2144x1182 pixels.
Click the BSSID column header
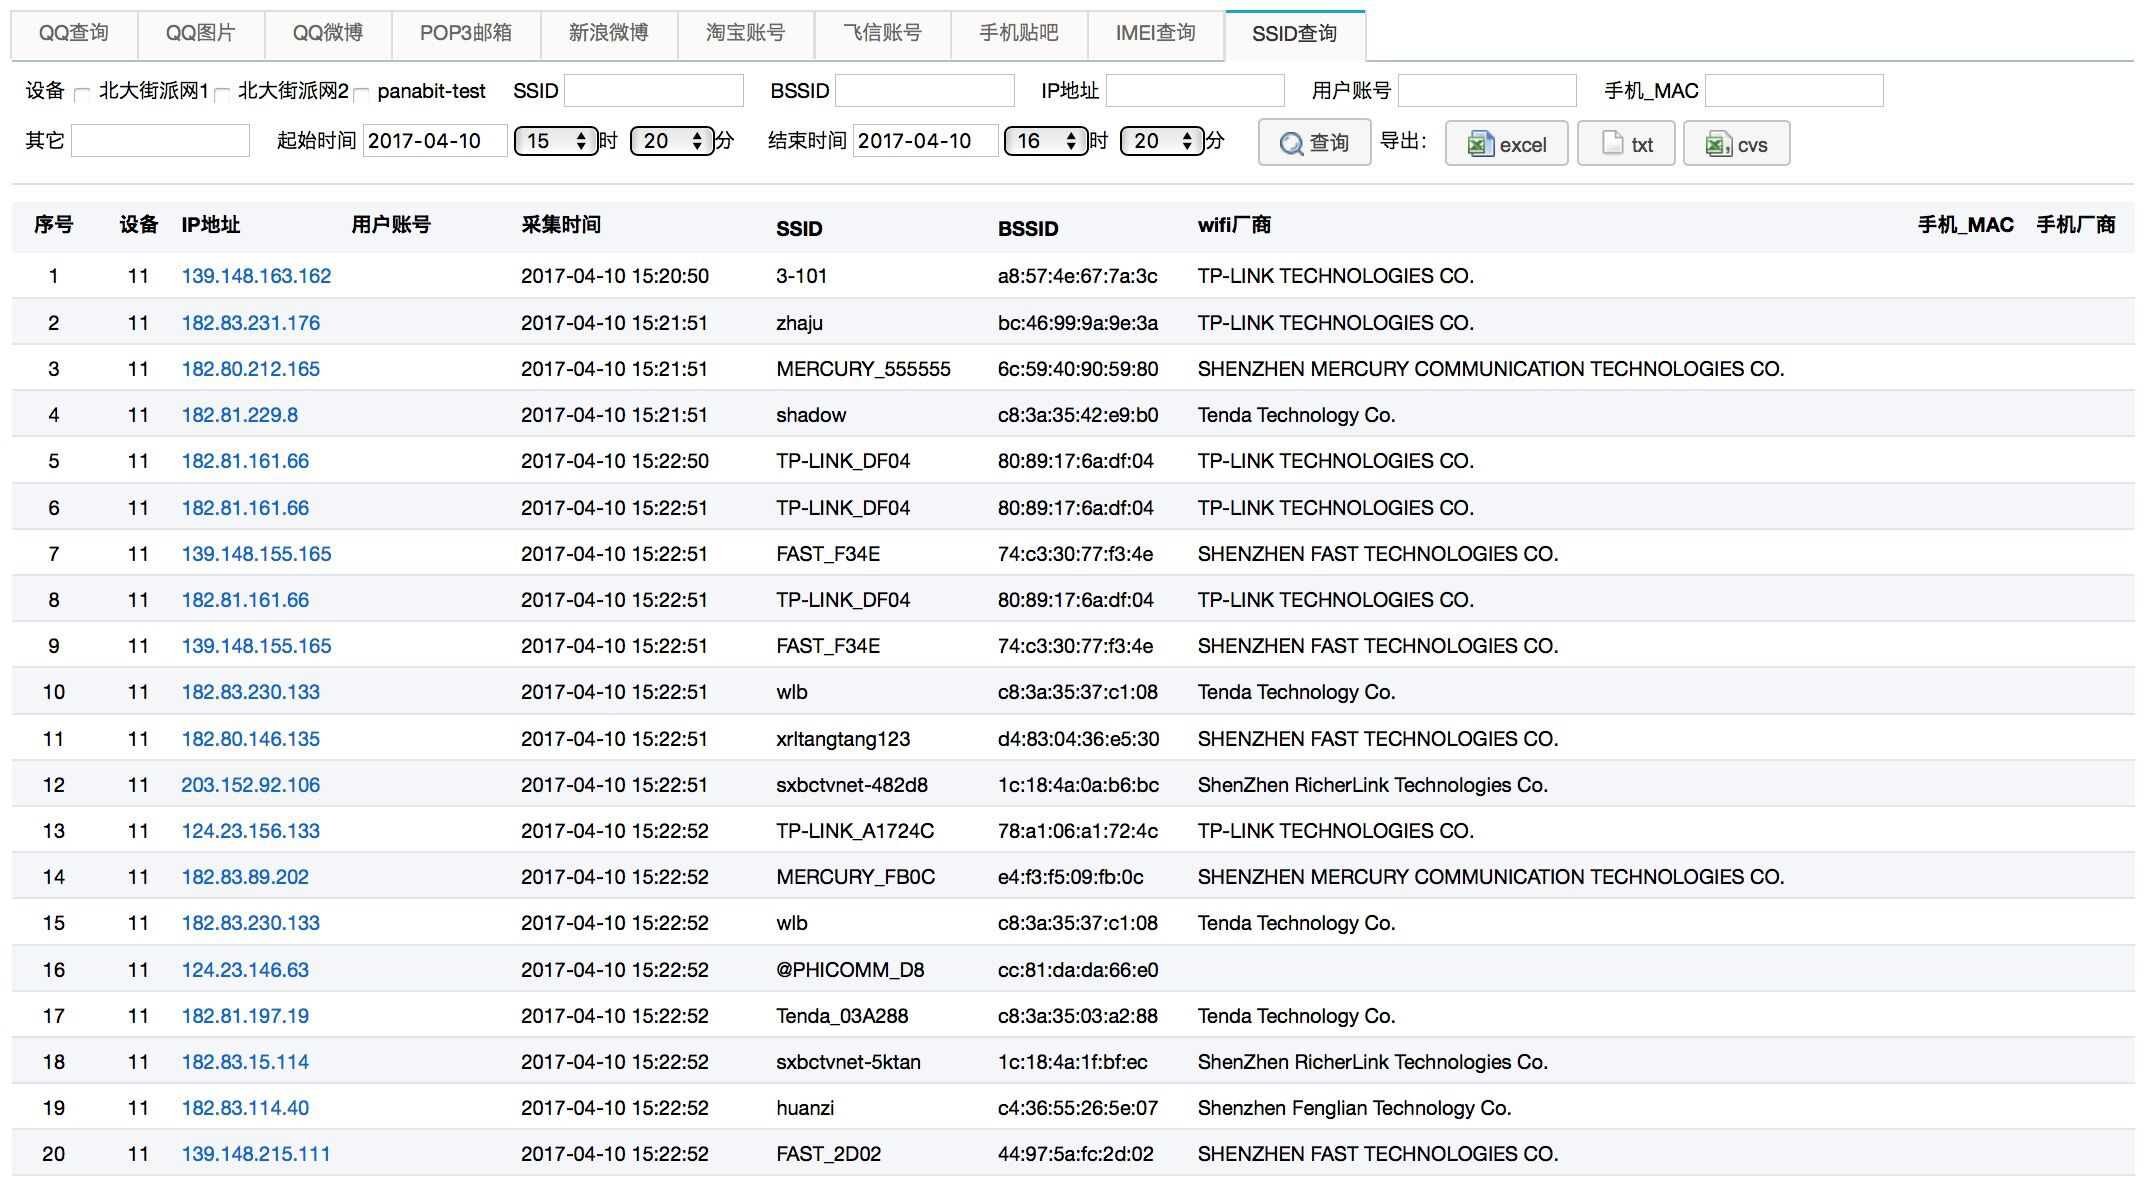point(1028,229)
